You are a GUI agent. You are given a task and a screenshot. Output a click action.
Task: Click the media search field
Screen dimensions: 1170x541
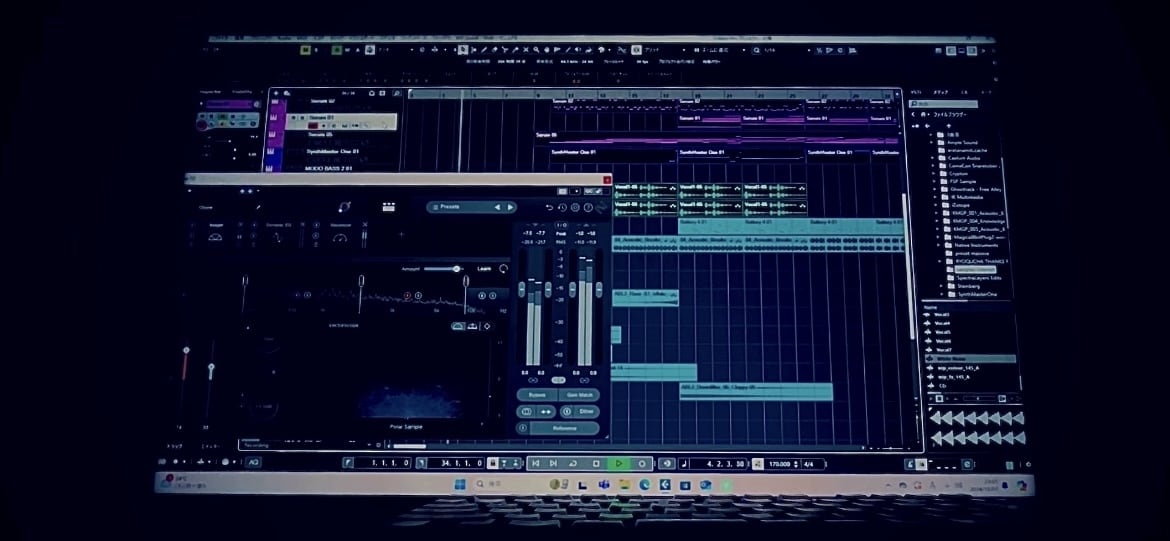944,104
